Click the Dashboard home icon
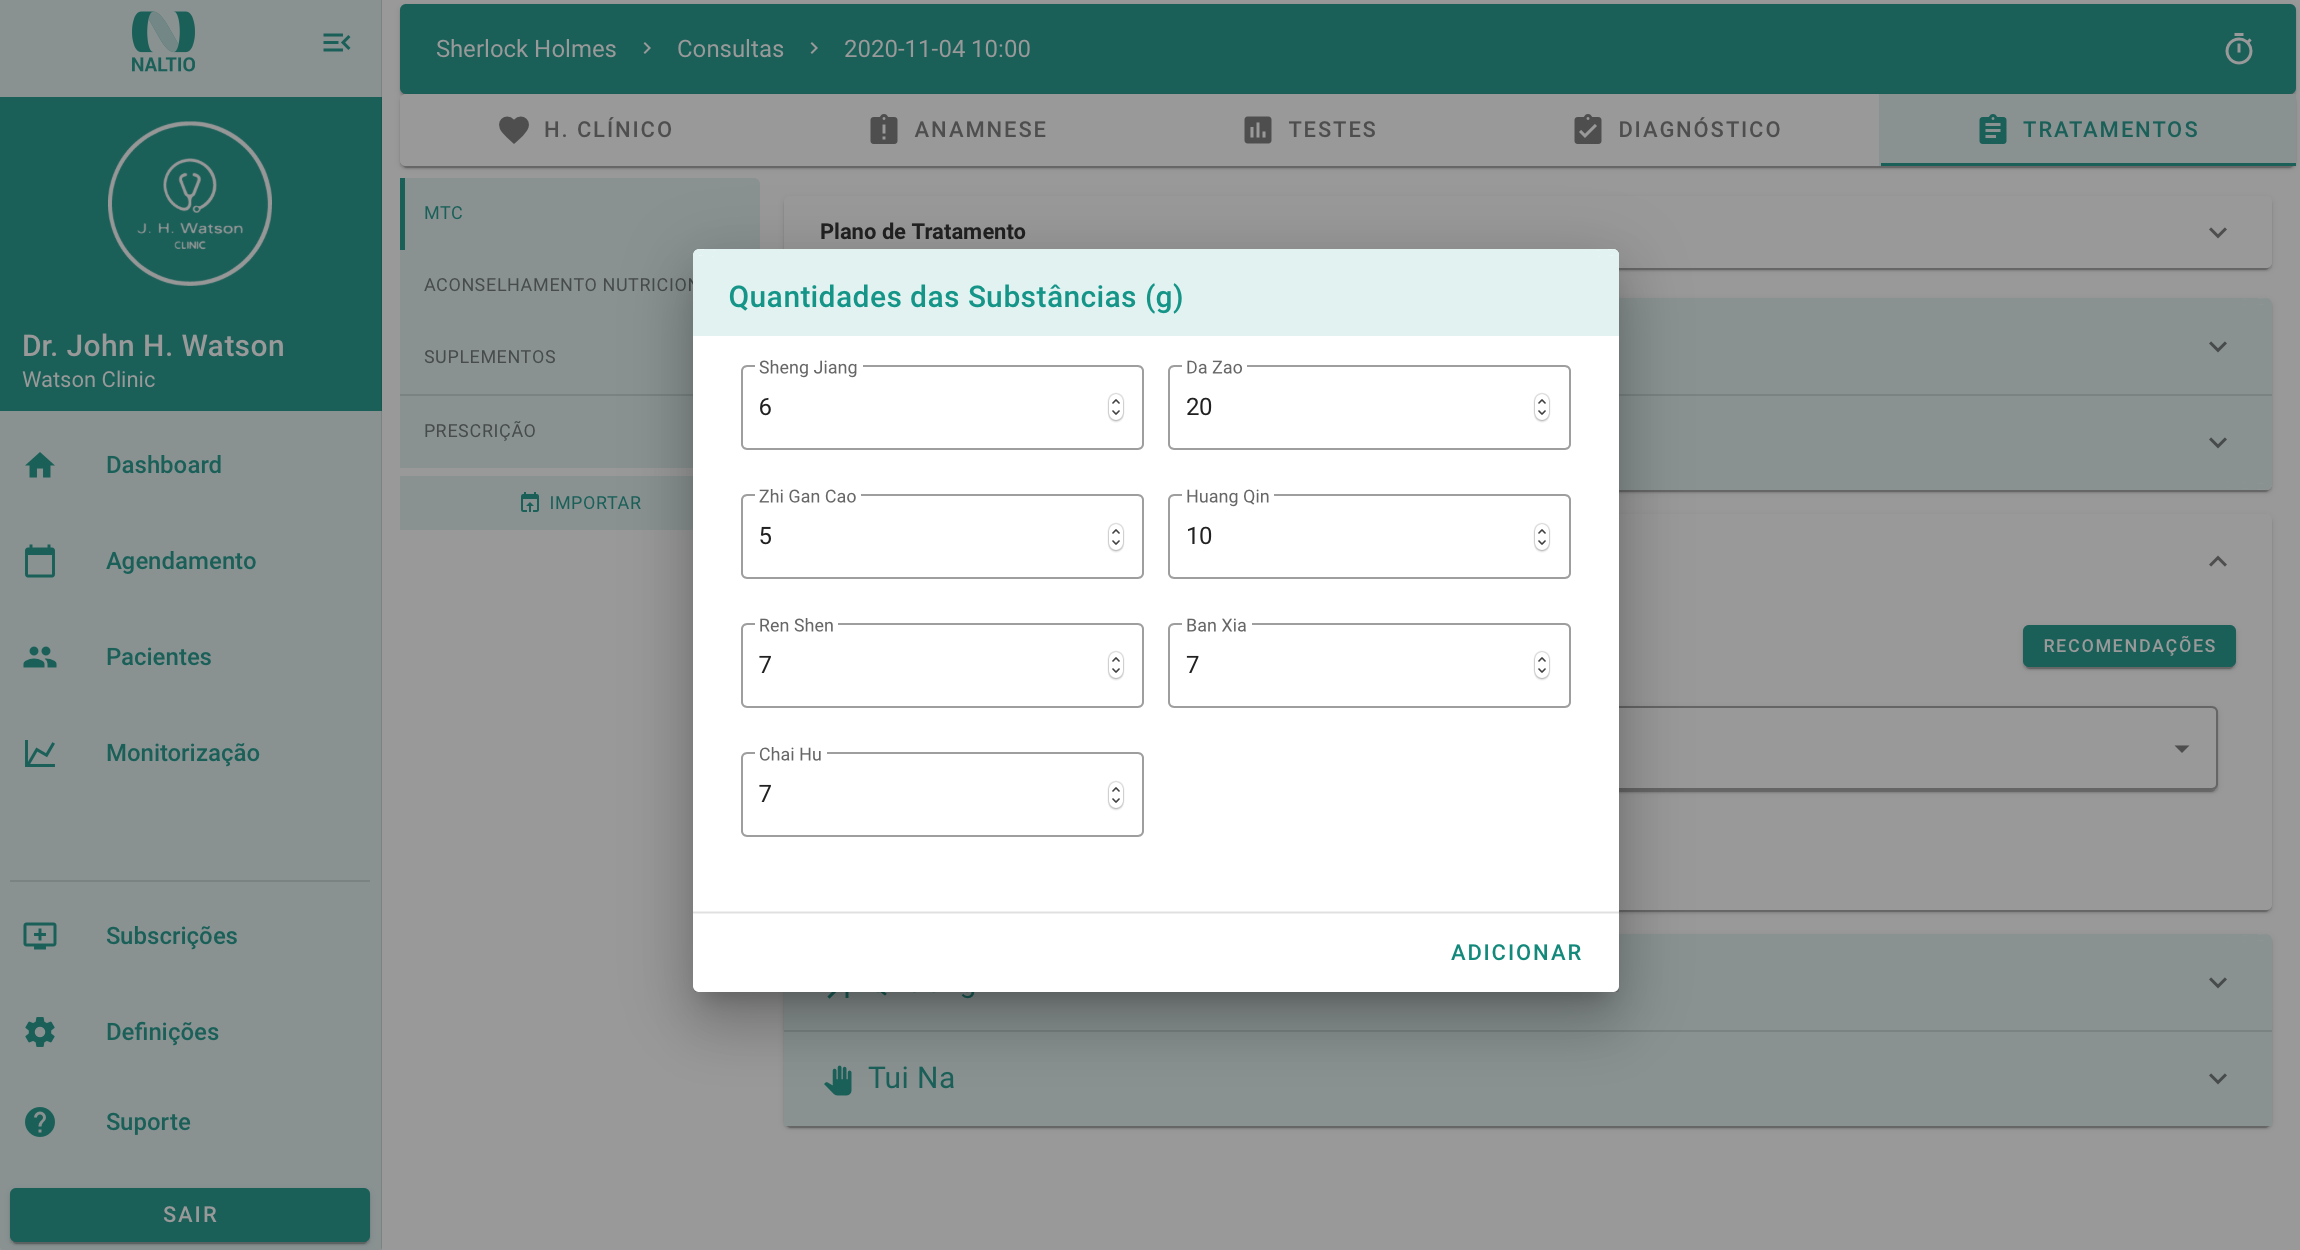2300x1250 pixels. point(40,465)
